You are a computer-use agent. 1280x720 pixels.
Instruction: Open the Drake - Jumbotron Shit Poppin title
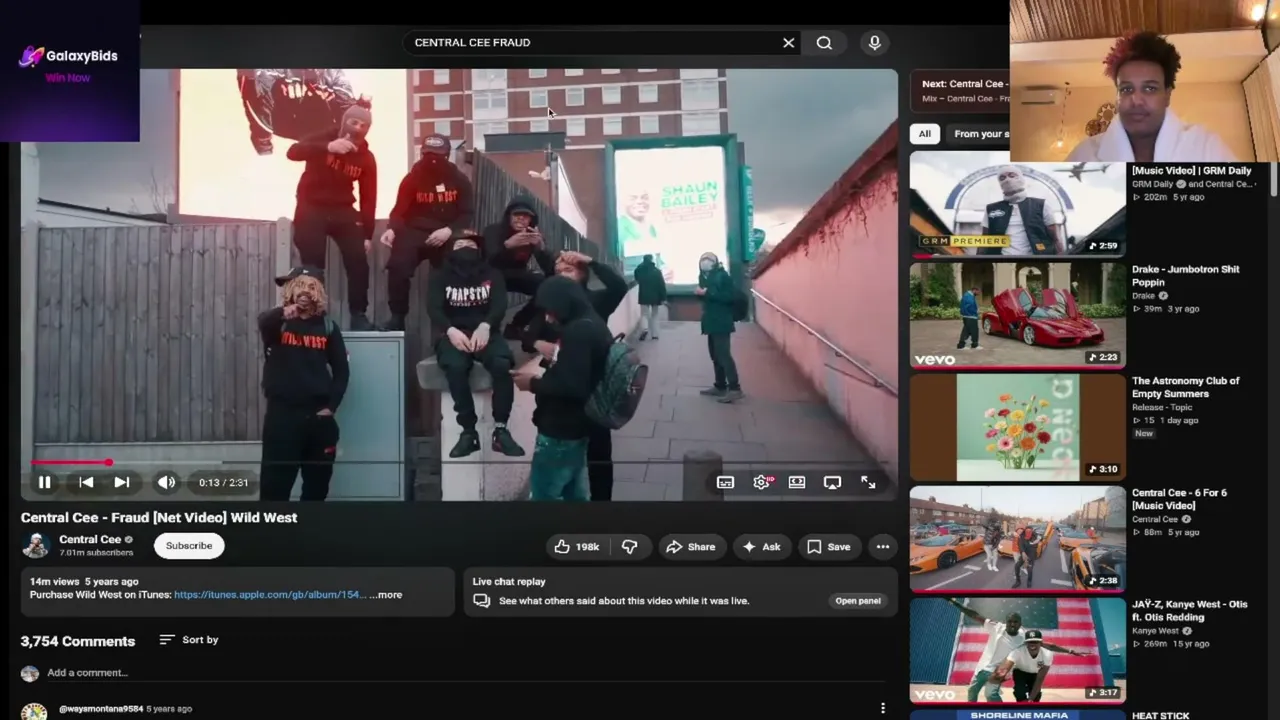click(x=1186, y=276)
